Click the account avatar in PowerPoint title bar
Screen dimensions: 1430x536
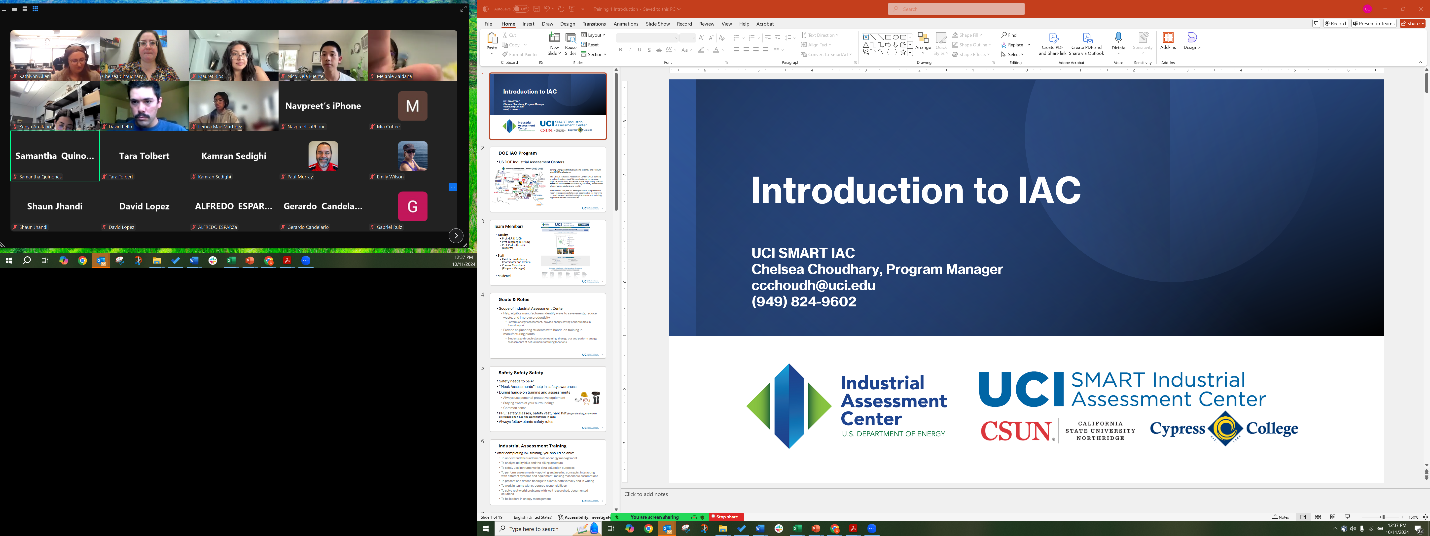click(1367, 9)
